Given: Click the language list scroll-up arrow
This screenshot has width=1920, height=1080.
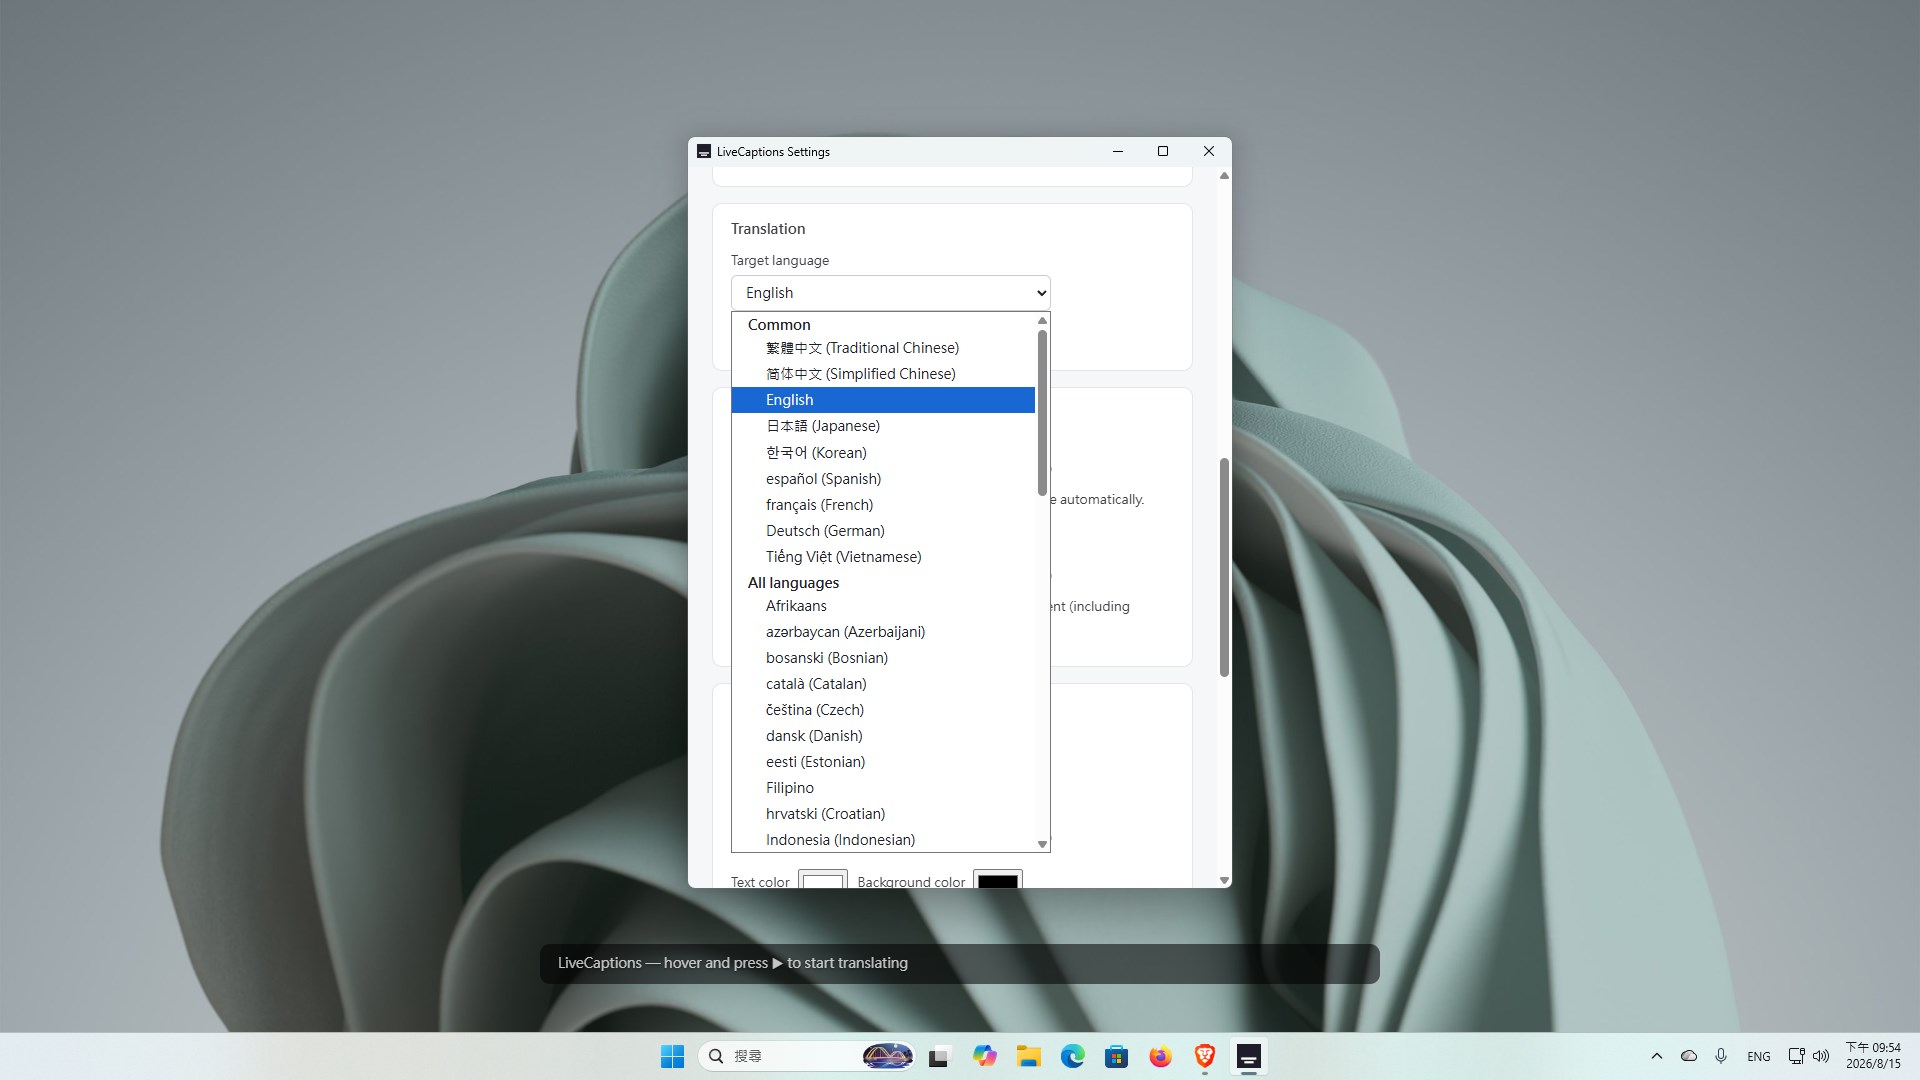Looking at the screenshot, I should point(1042,320).
